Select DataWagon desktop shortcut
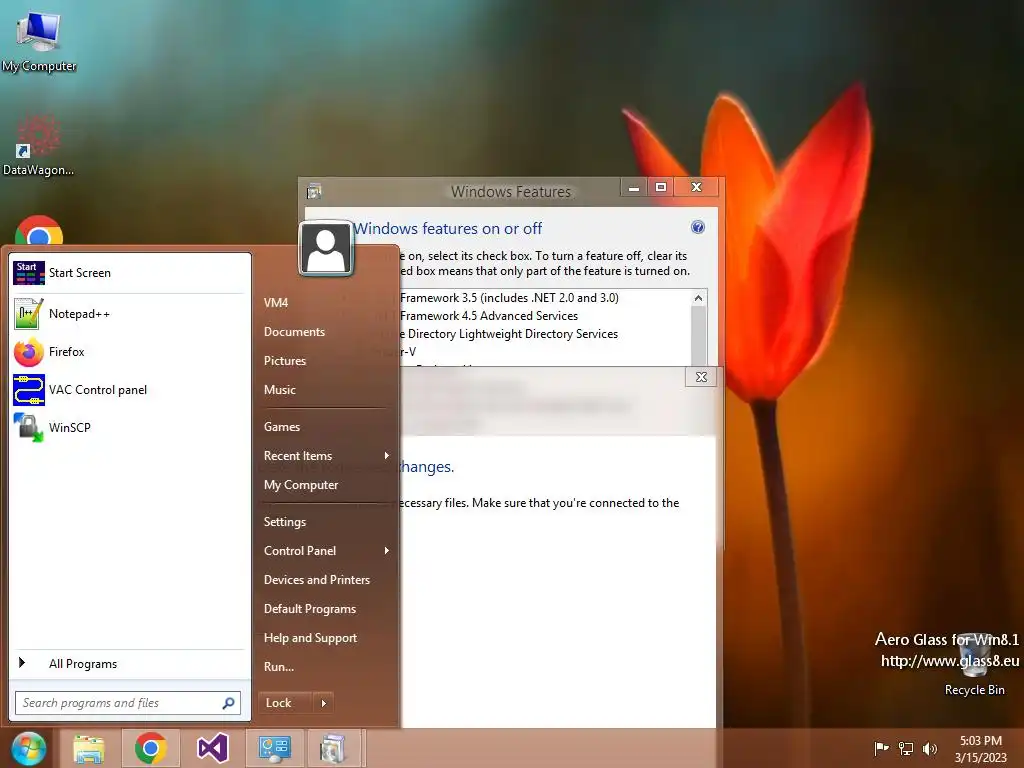 tap(38, 146)
